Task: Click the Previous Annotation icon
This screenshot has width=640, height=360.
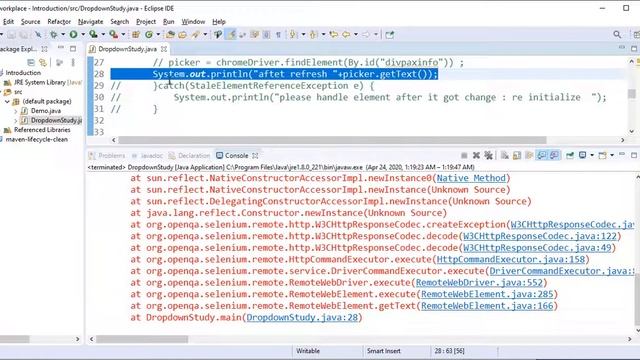Action: tap(313, 35)
